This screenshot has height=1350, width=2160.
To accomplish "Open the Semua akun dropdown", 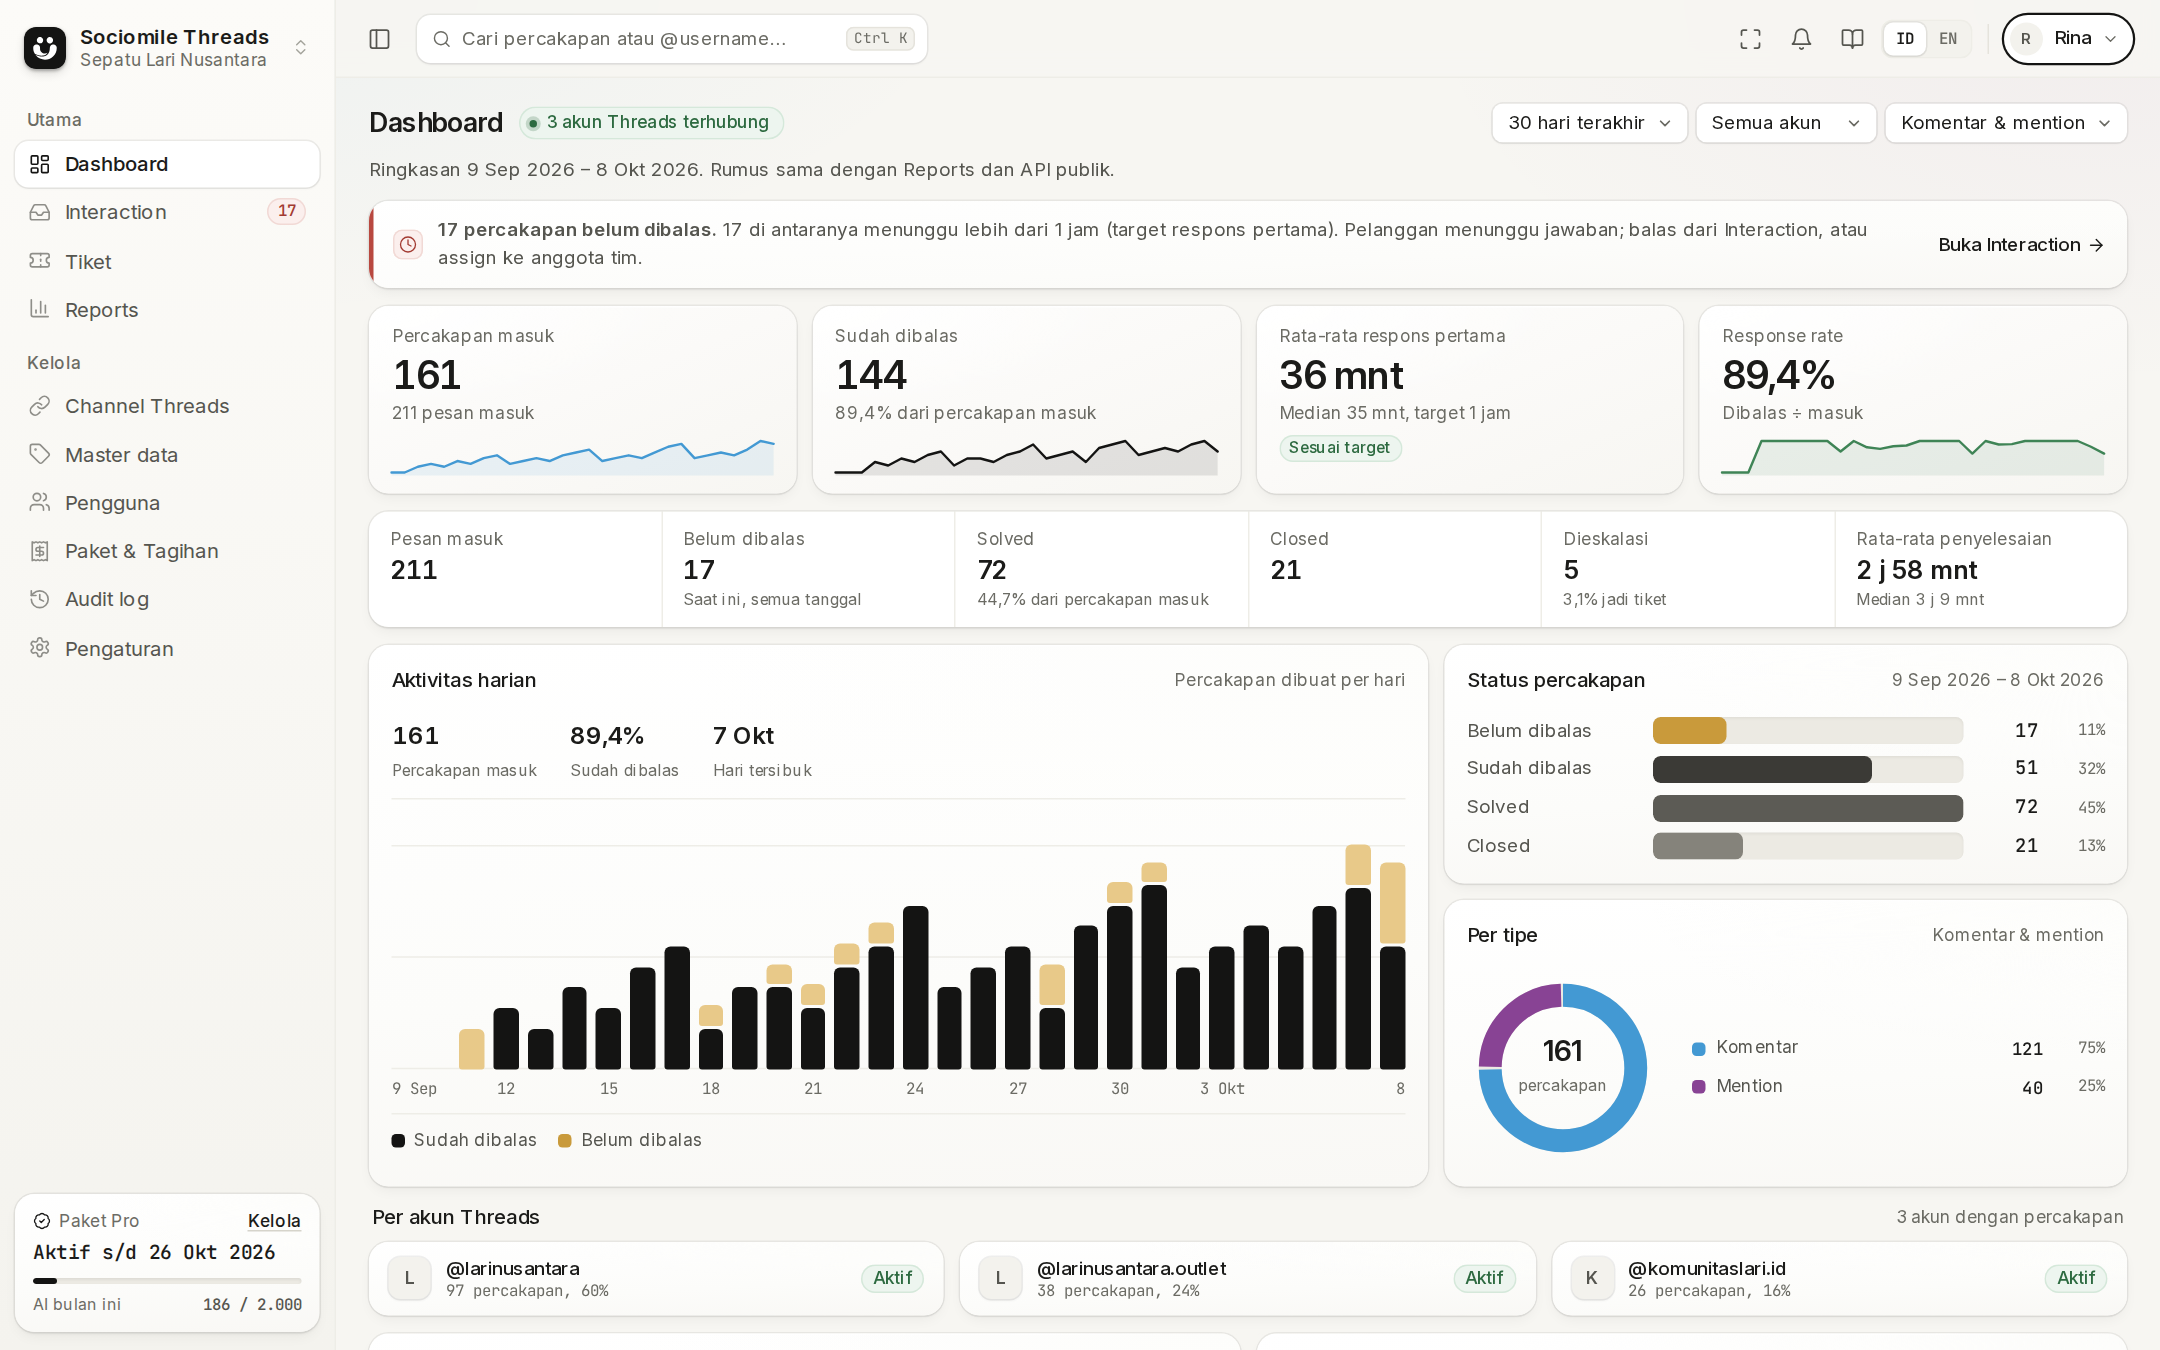I will [1785, 123].
